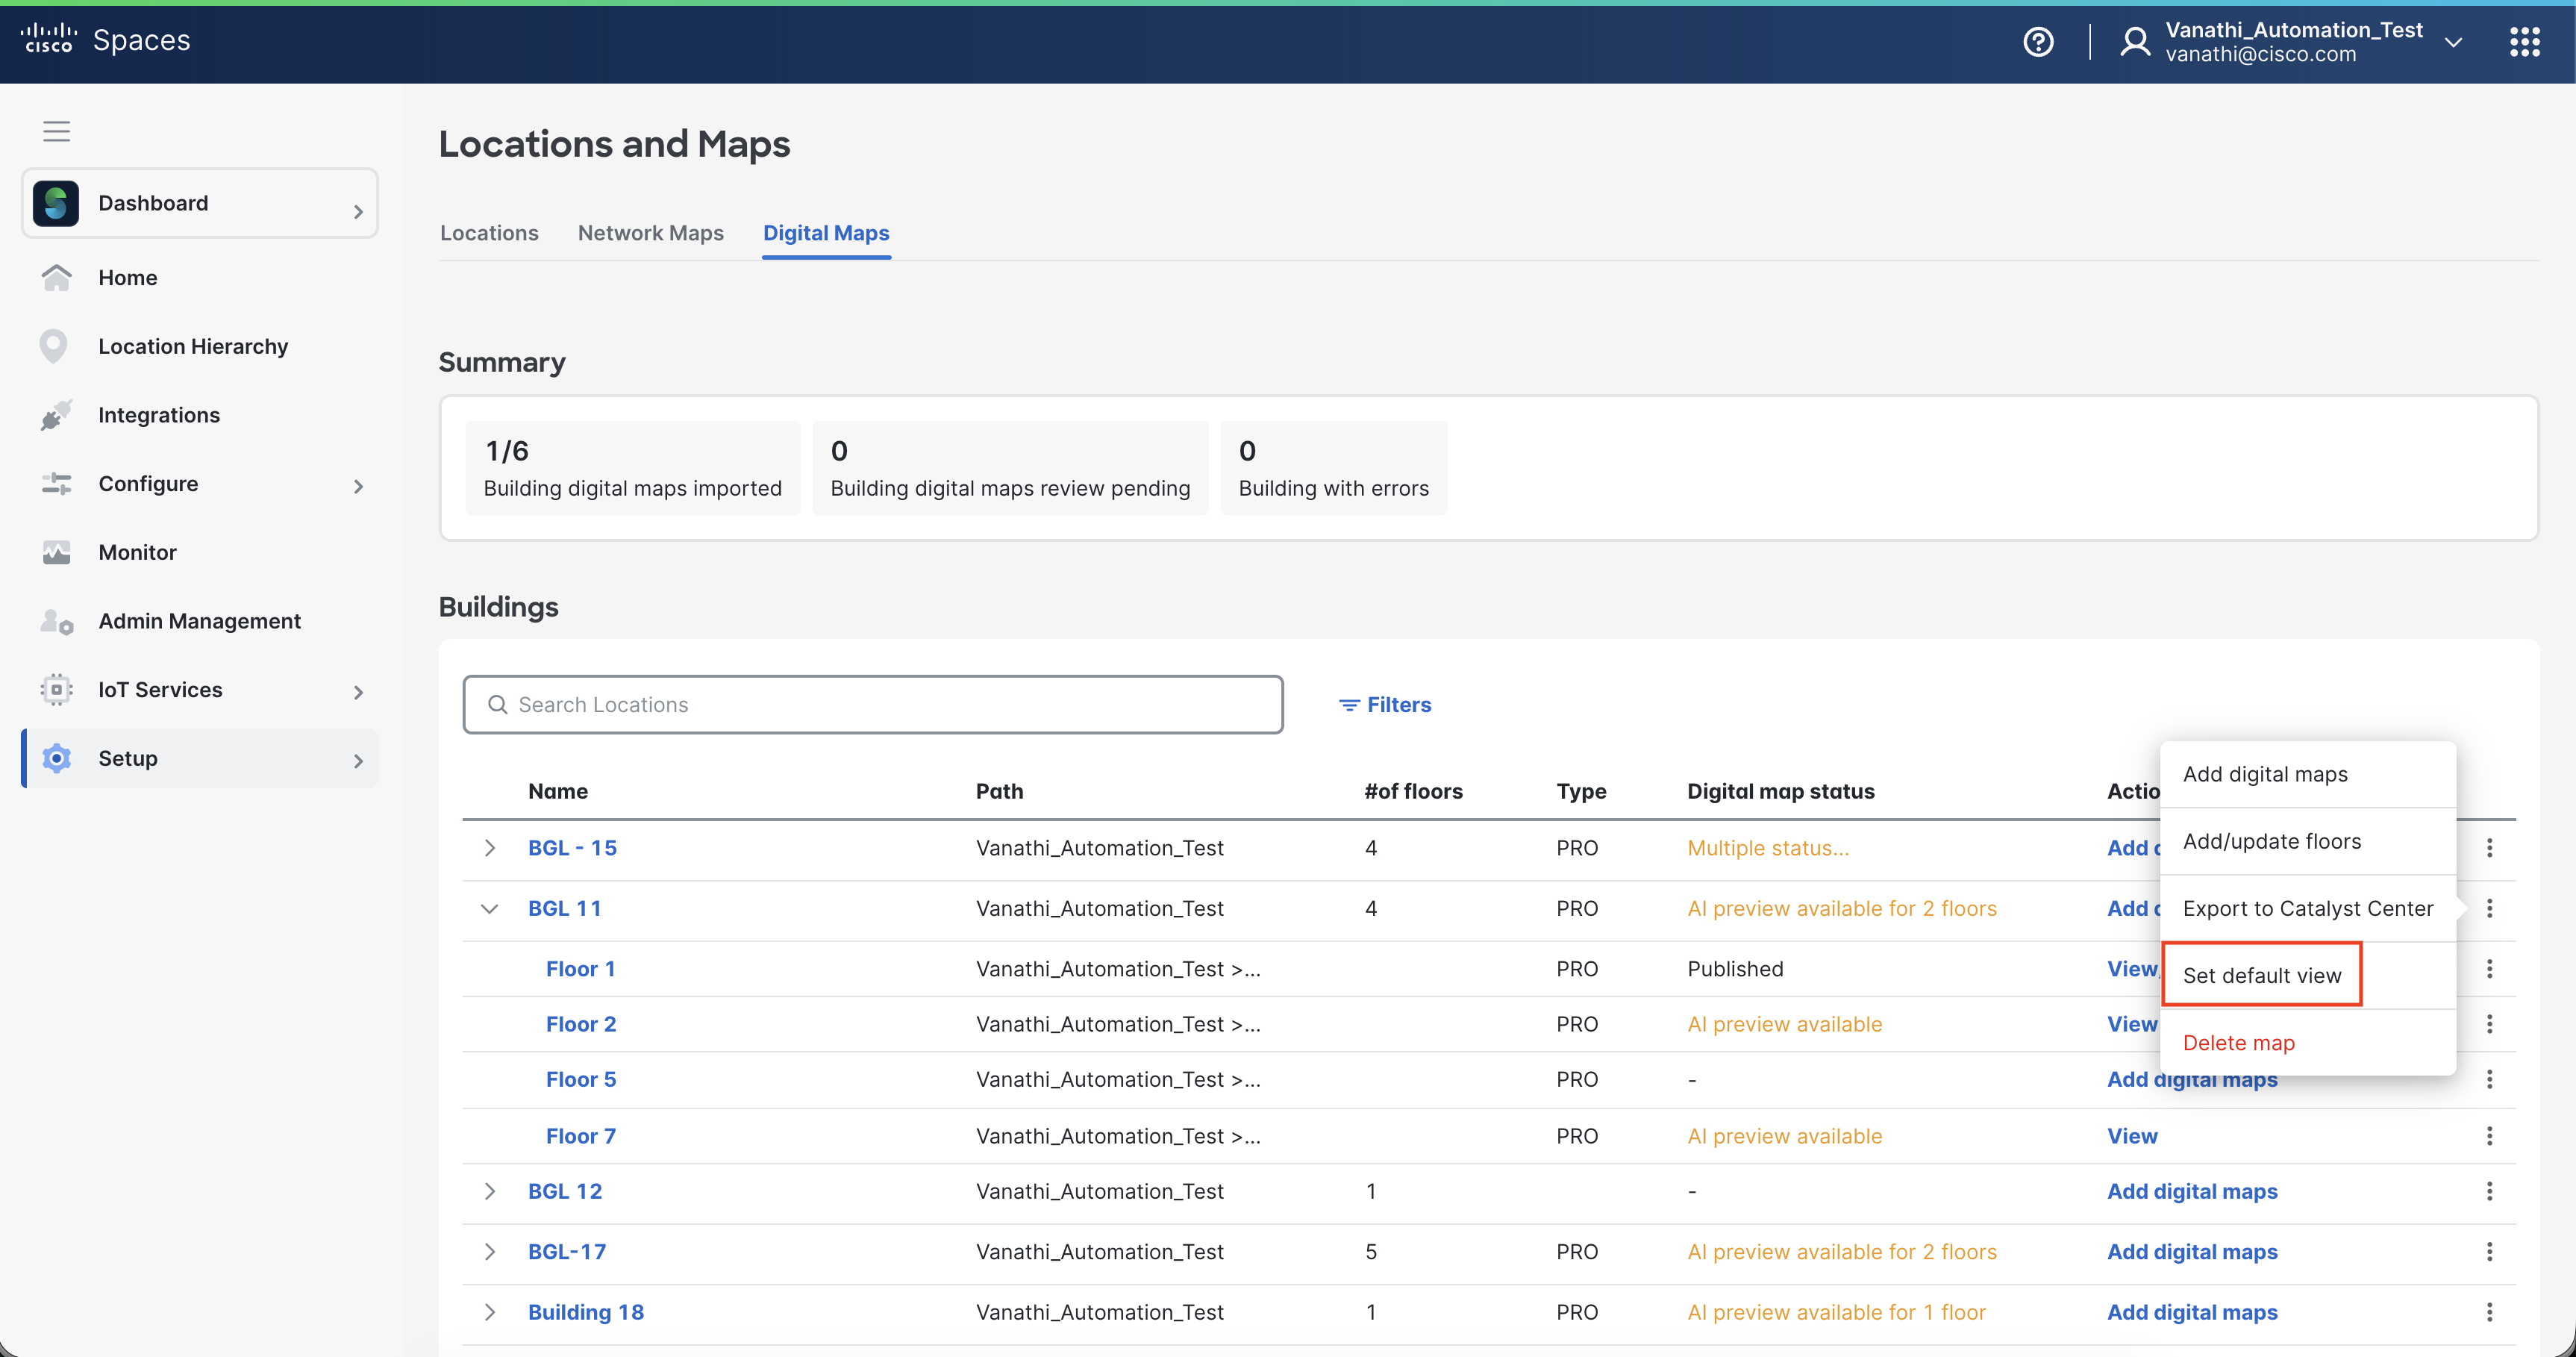Click the Admin Management user icon

56,621
